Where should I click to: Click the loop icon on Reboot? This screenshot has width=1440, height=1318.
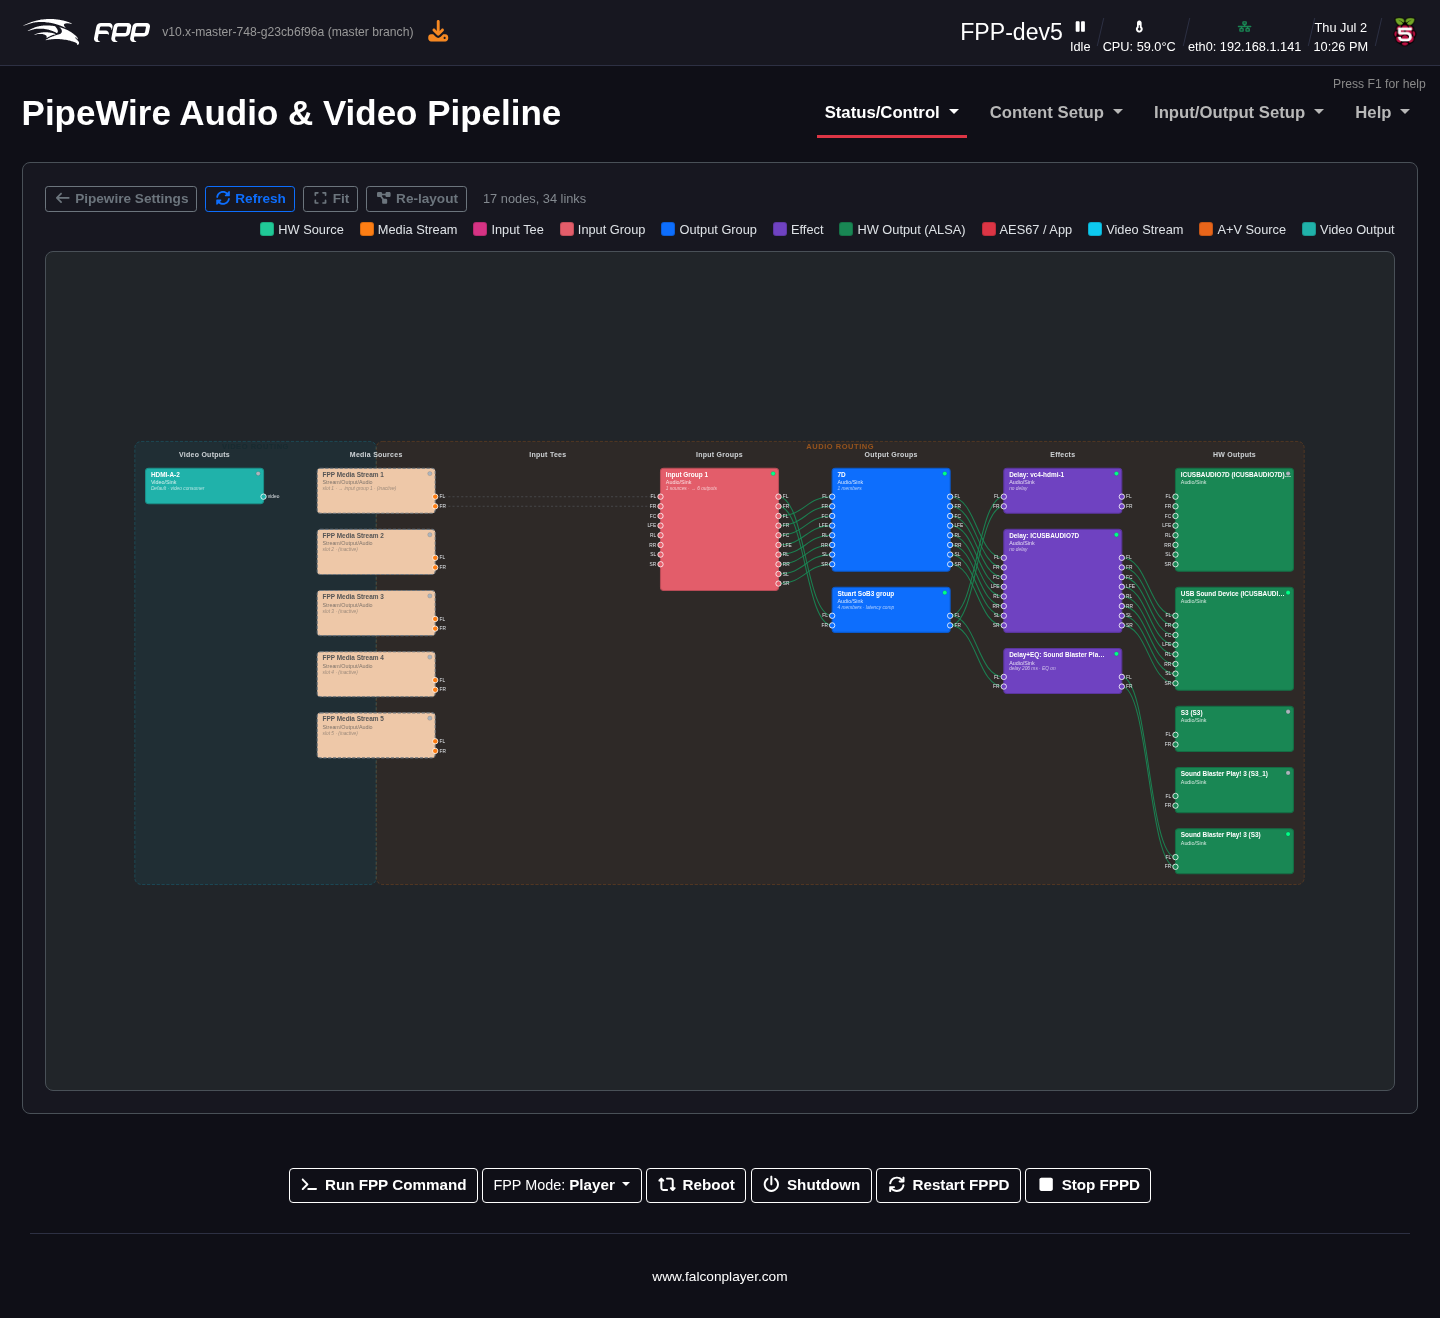667,1184
